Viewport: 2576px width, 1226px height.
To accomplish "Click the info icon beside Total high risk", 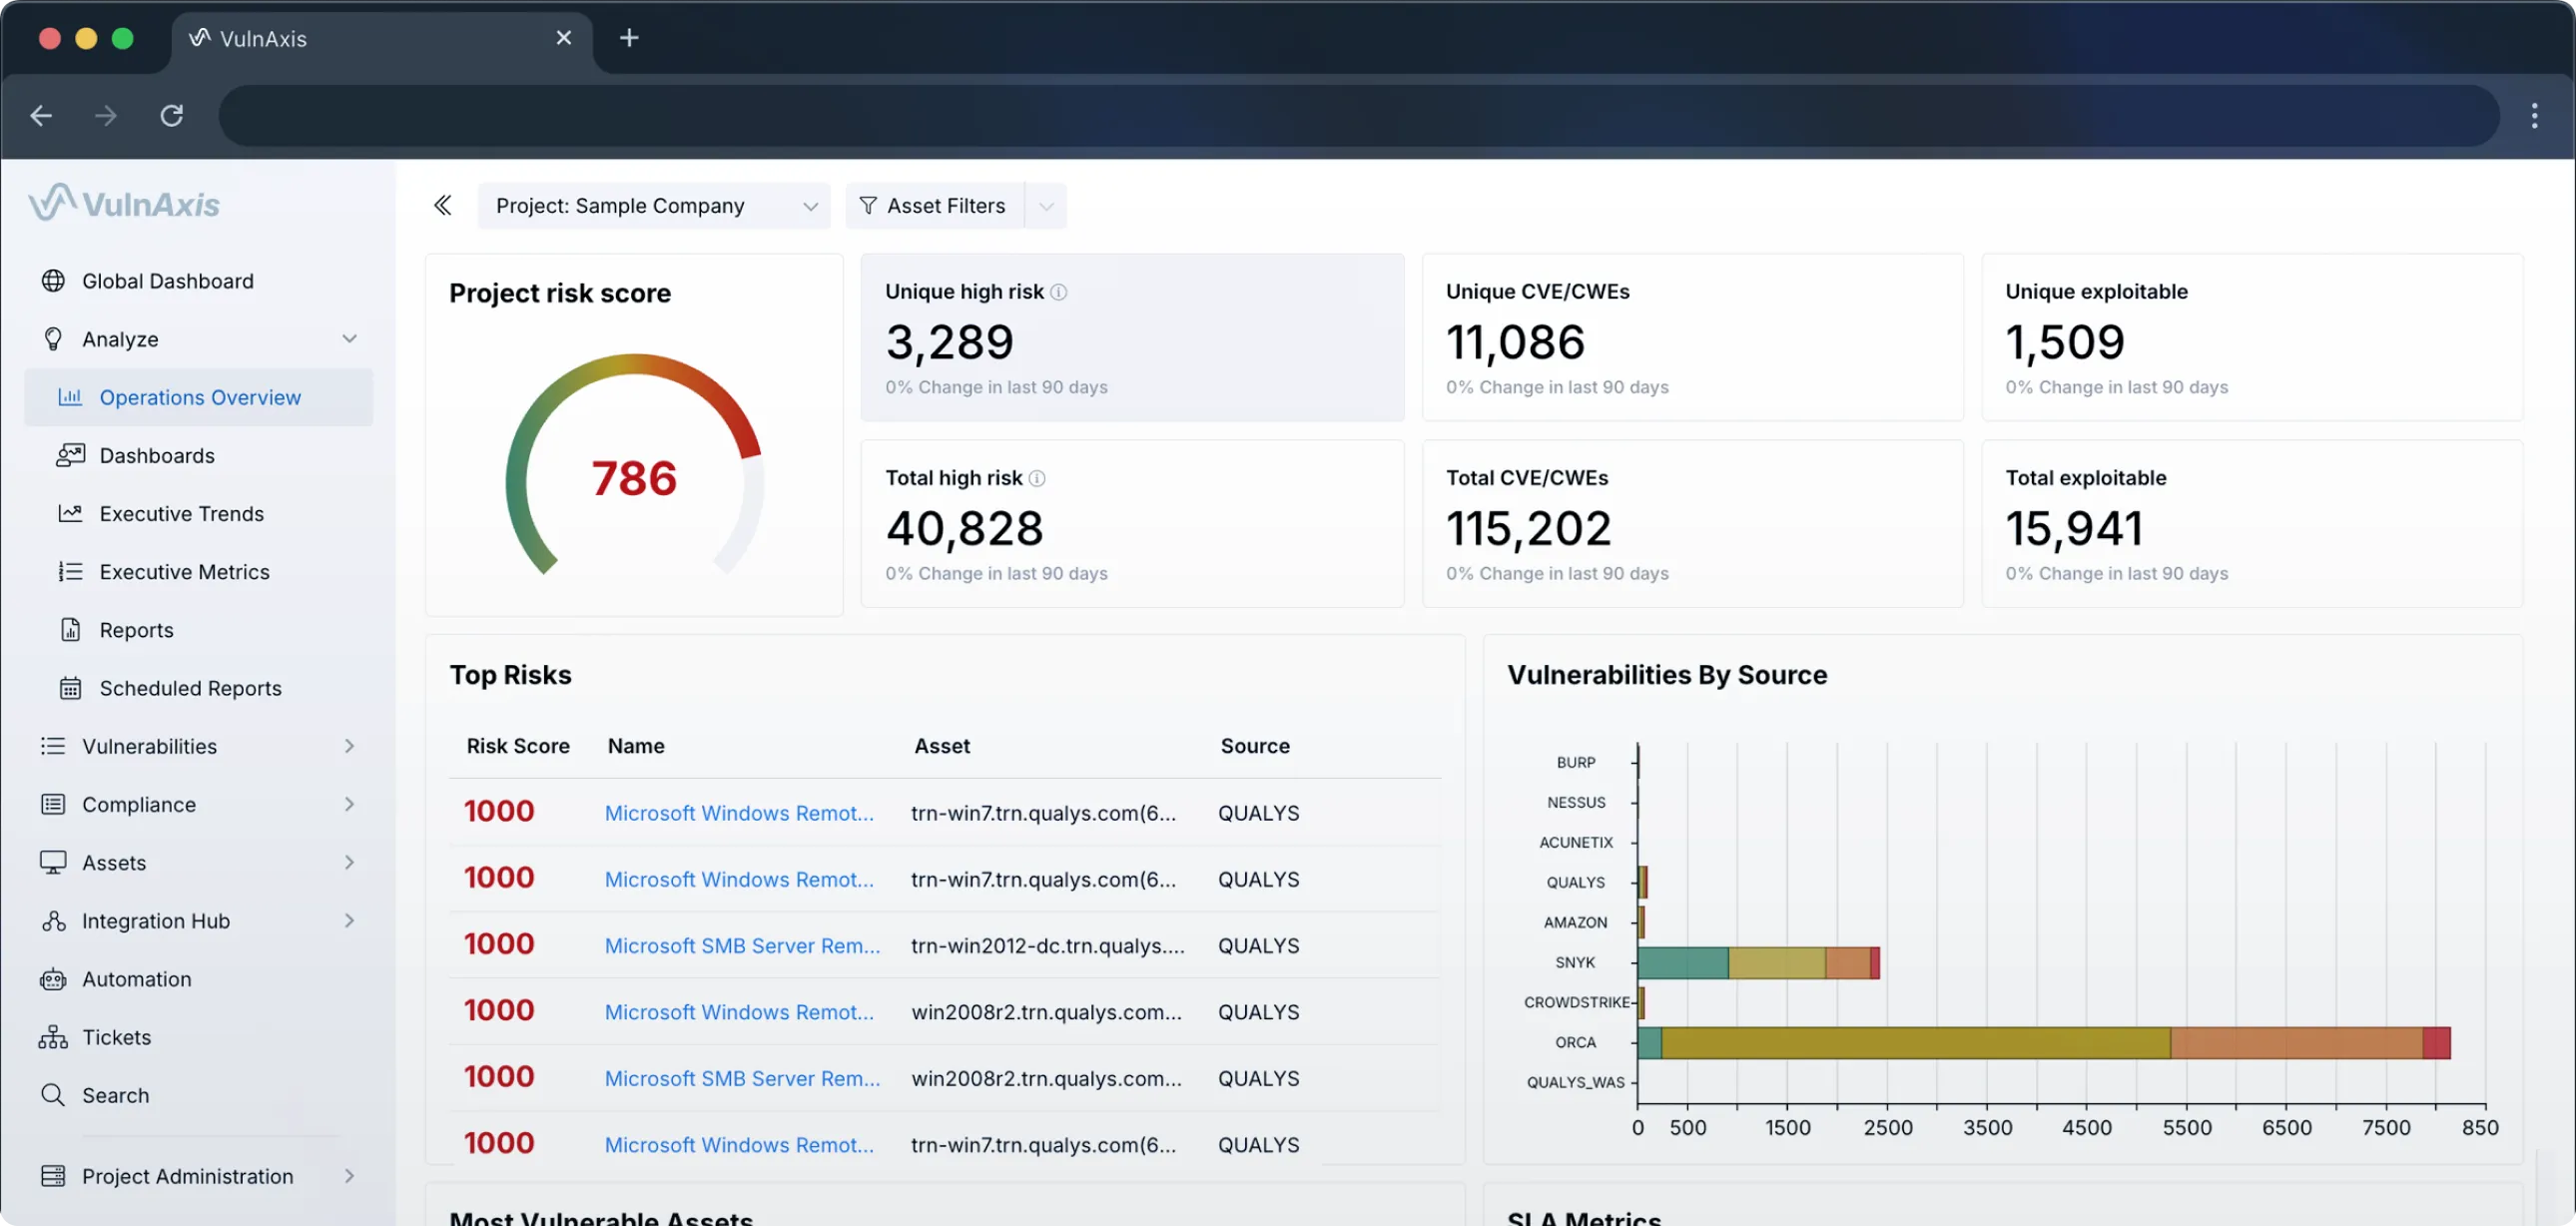I will click(1037, 478).
